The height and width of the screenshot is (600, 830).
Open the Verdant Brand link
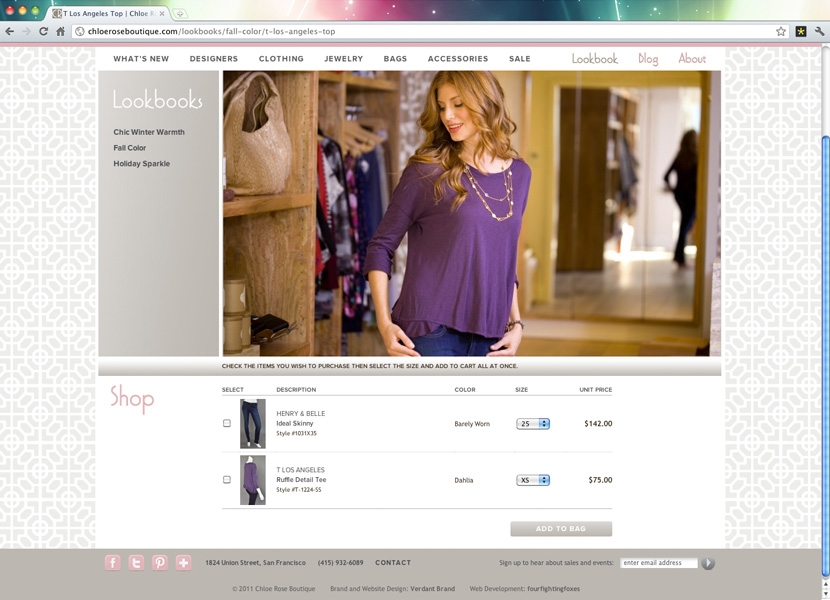point(432,588)
